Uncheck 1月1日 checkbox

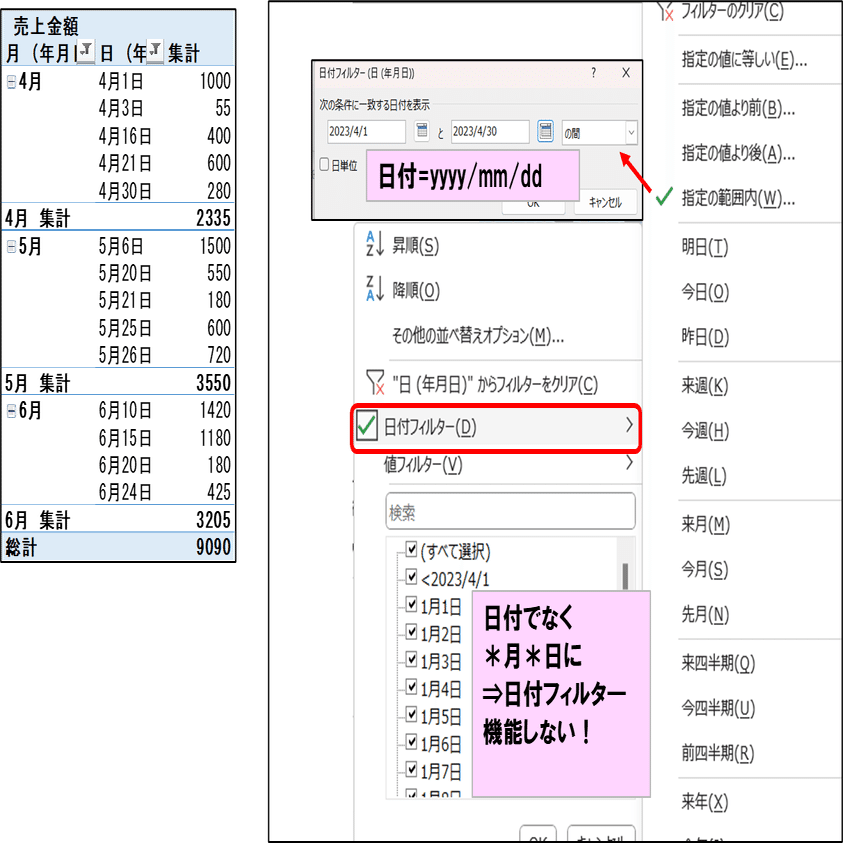click(x=411, y=604)
